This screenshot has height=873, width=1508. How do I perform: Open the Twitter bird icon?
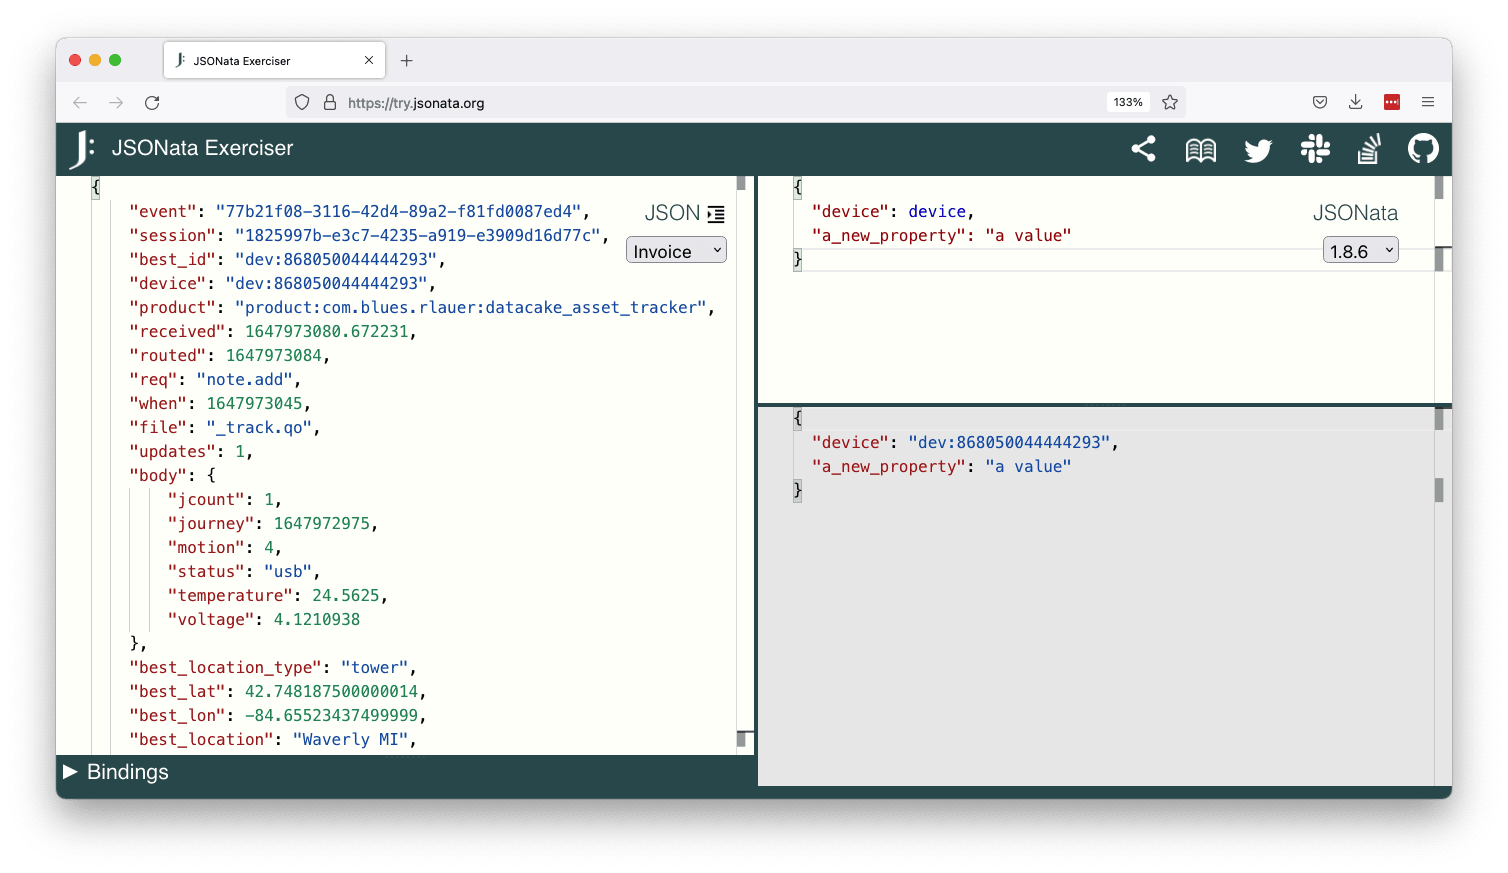[x=1258, y=150]
